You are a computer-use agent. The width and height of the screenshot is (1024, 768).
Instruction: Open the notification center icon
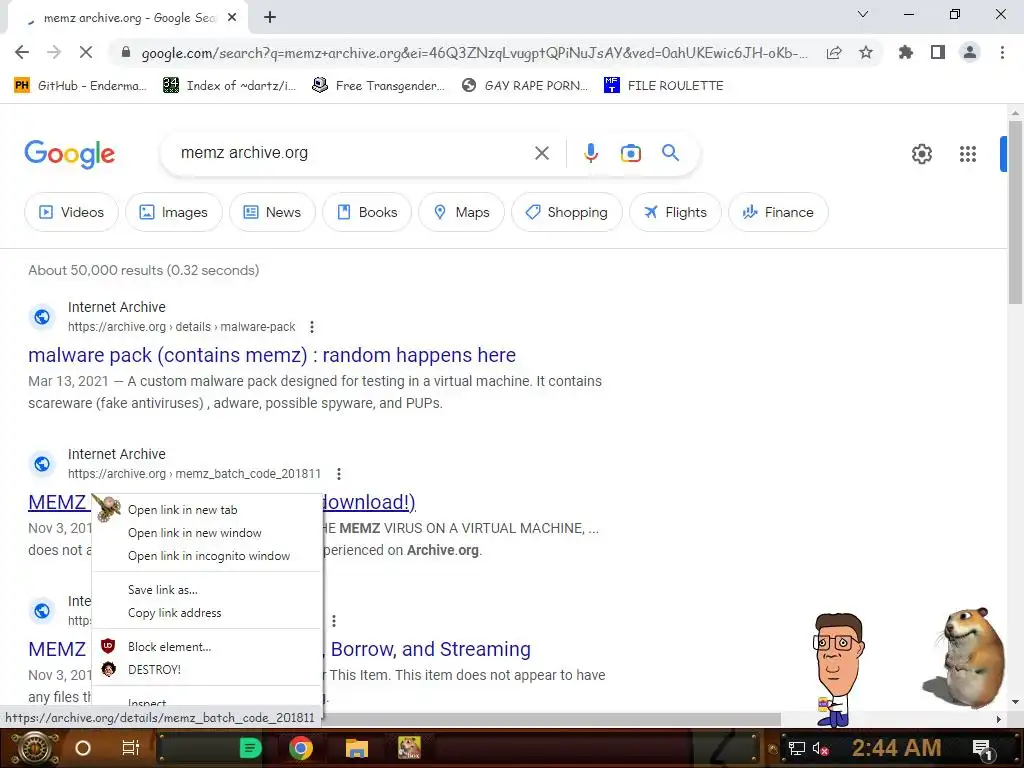[x=982, y=748]
